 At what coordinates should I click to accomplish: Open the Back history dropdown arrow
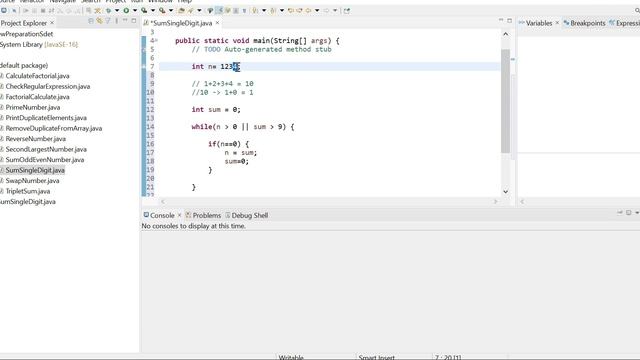(x=317, y=11)
